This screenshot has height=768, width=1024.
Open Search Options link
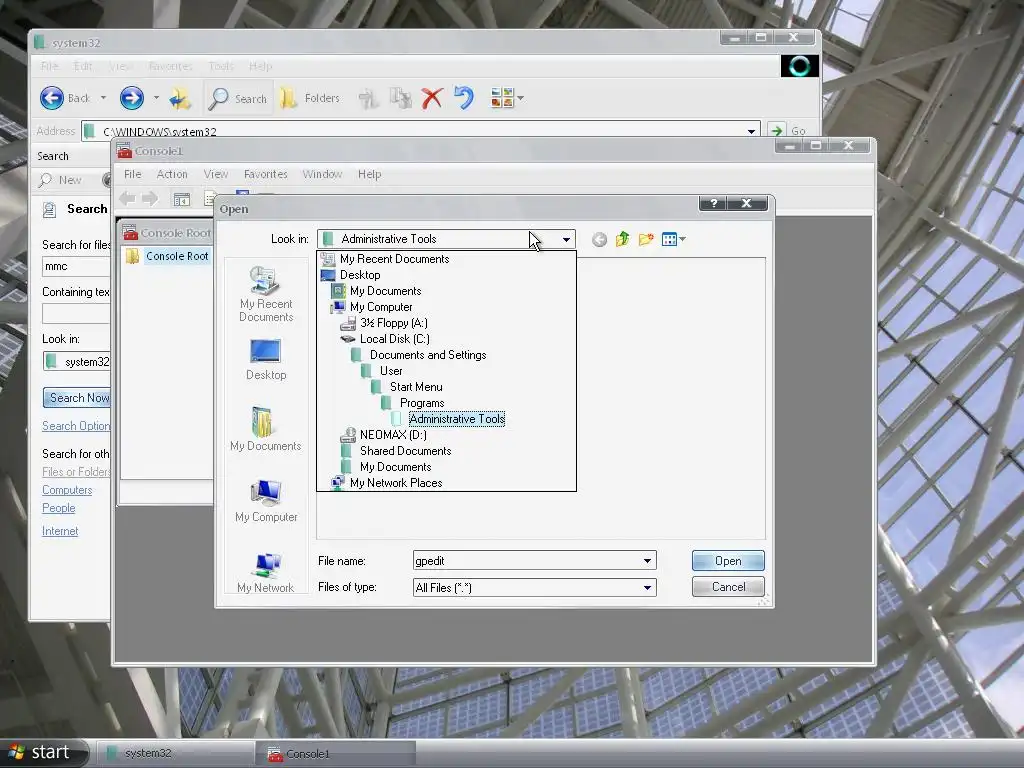(x=76, y=426)
